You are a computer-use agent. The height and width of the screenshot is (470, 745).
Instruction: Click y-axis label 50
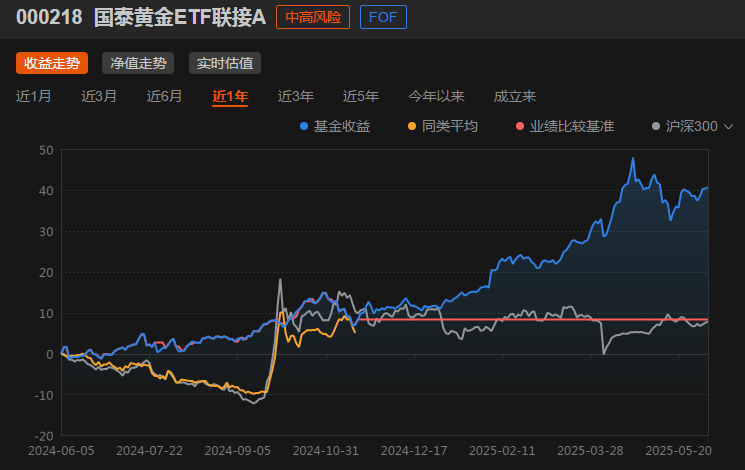(x=47, y=150)
